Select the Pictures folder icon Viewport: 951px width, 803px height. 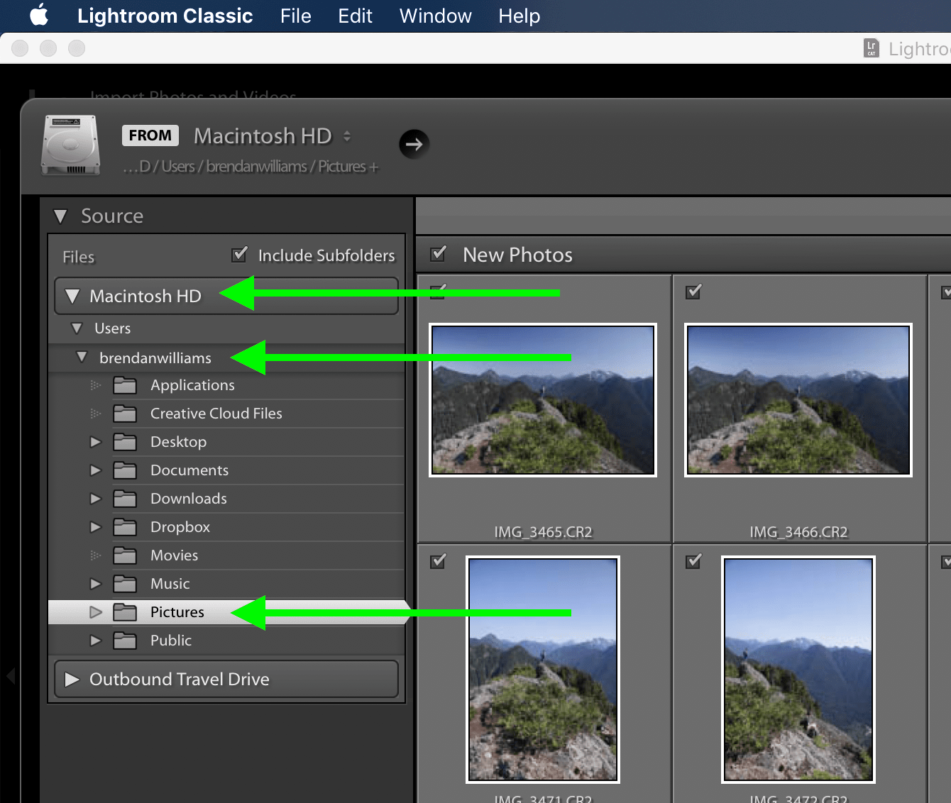click(124, 611)
